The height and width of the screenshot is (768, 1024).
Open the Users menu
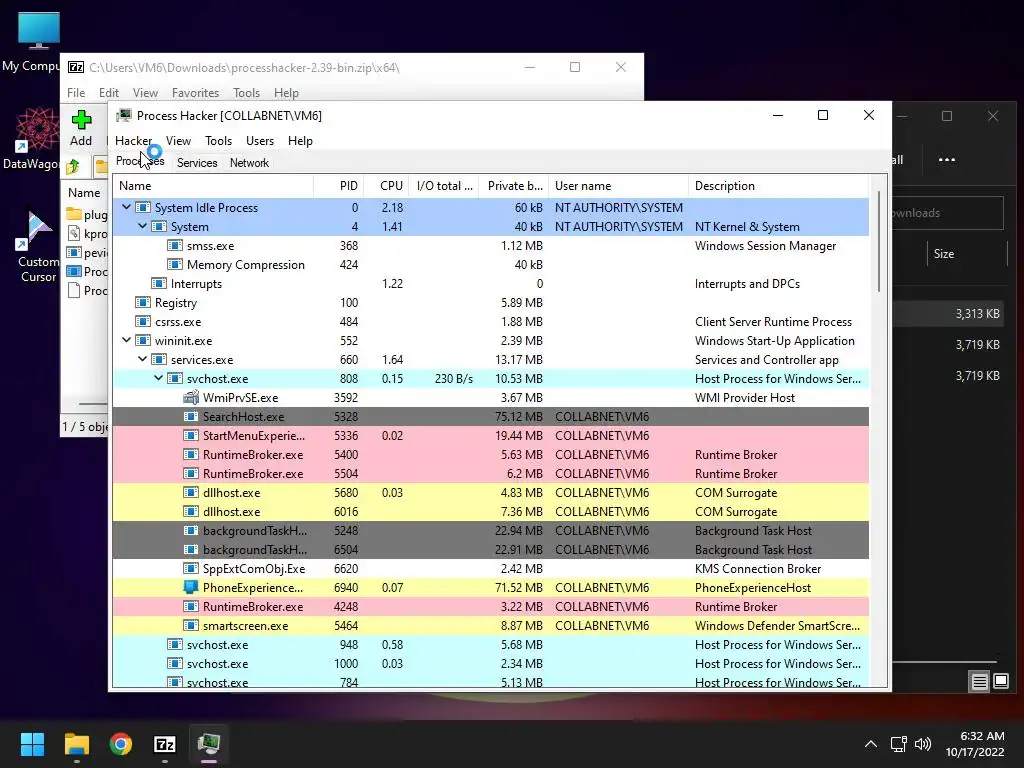pos(260,140)
